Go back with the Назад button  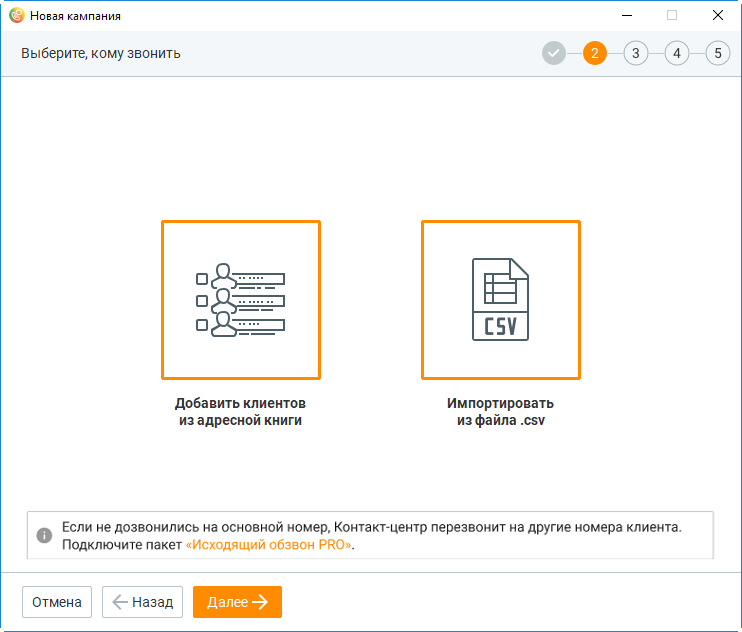pyautogui.click(x=142, y=602)
